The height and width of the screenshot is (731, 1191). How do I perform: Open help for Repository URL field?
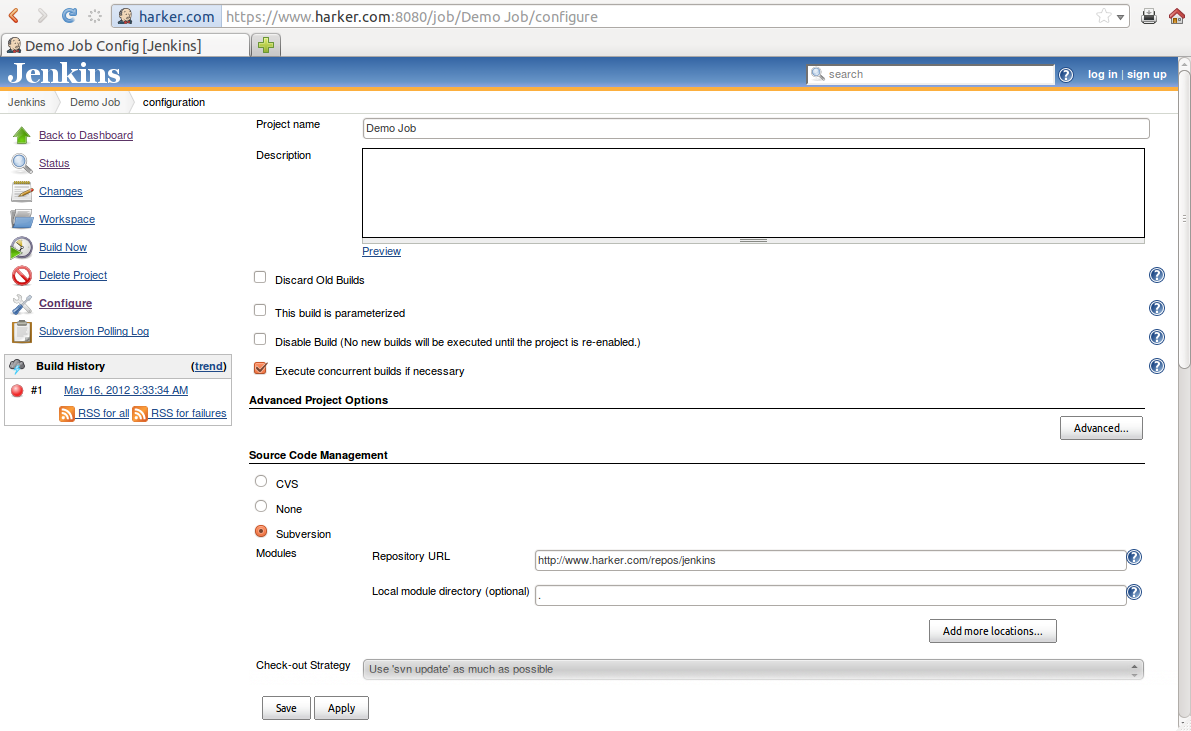(1134, 557)
